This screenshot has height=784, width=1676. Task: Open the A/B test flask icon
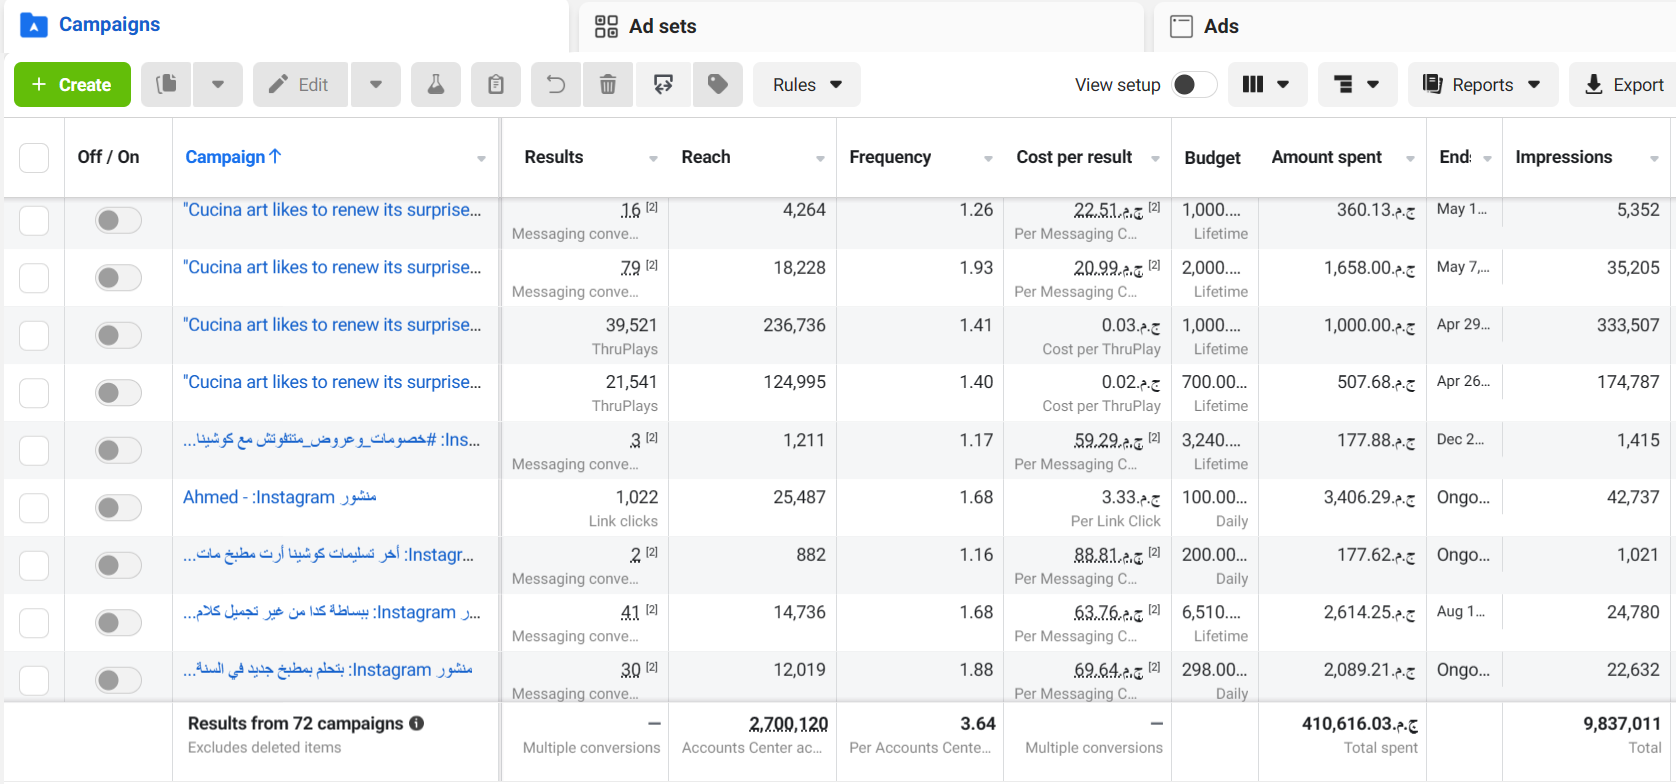click(436, 85)
